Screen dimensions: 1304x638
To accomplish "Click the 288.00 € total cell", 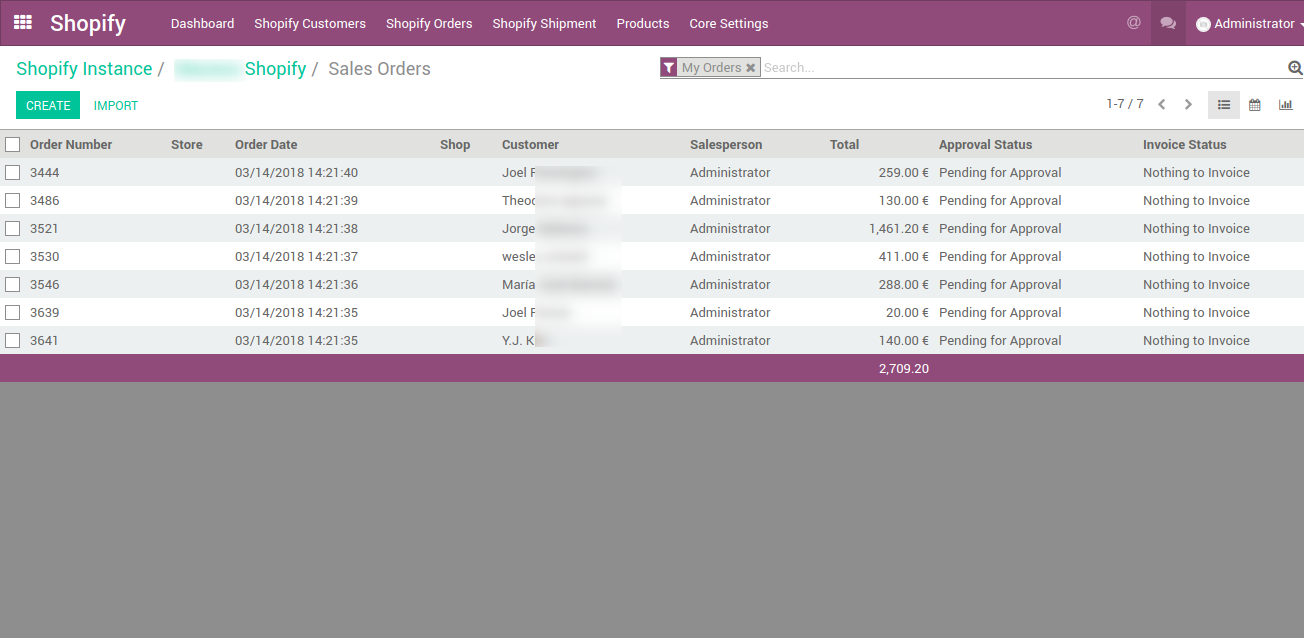I will [x=904, y=285].
